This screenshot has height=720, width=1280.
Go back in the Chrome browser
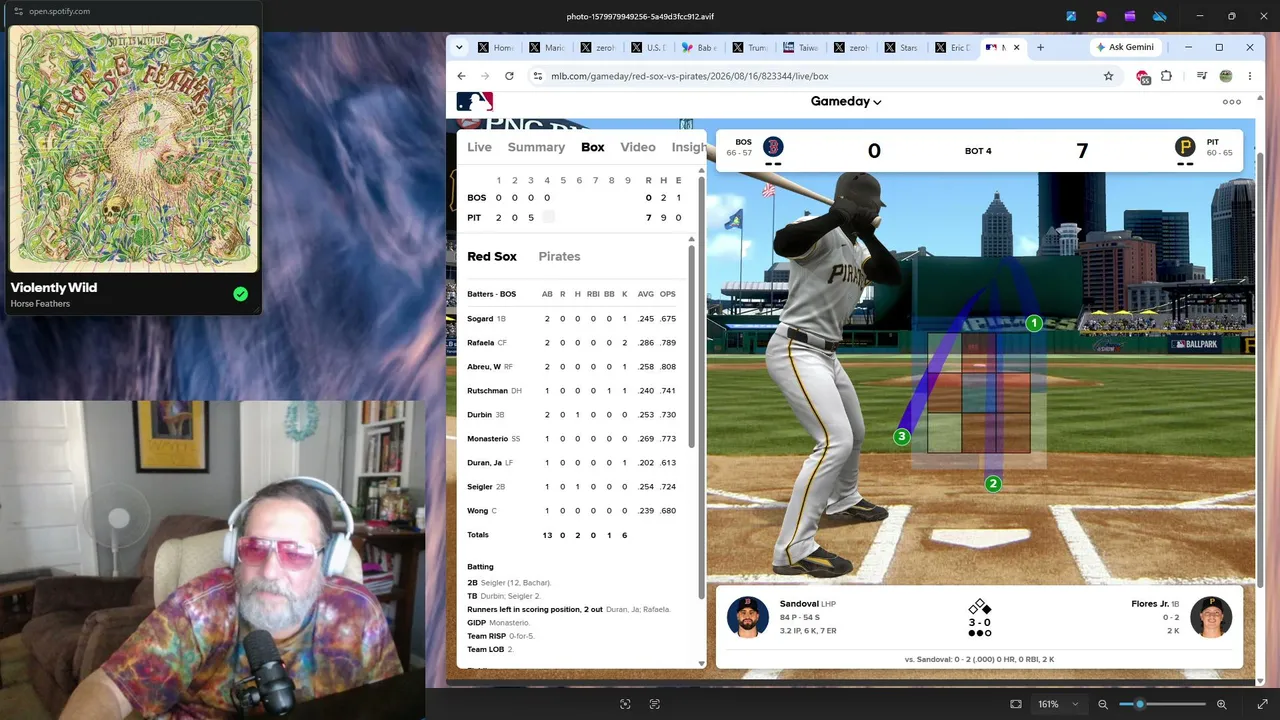[461, 76]
